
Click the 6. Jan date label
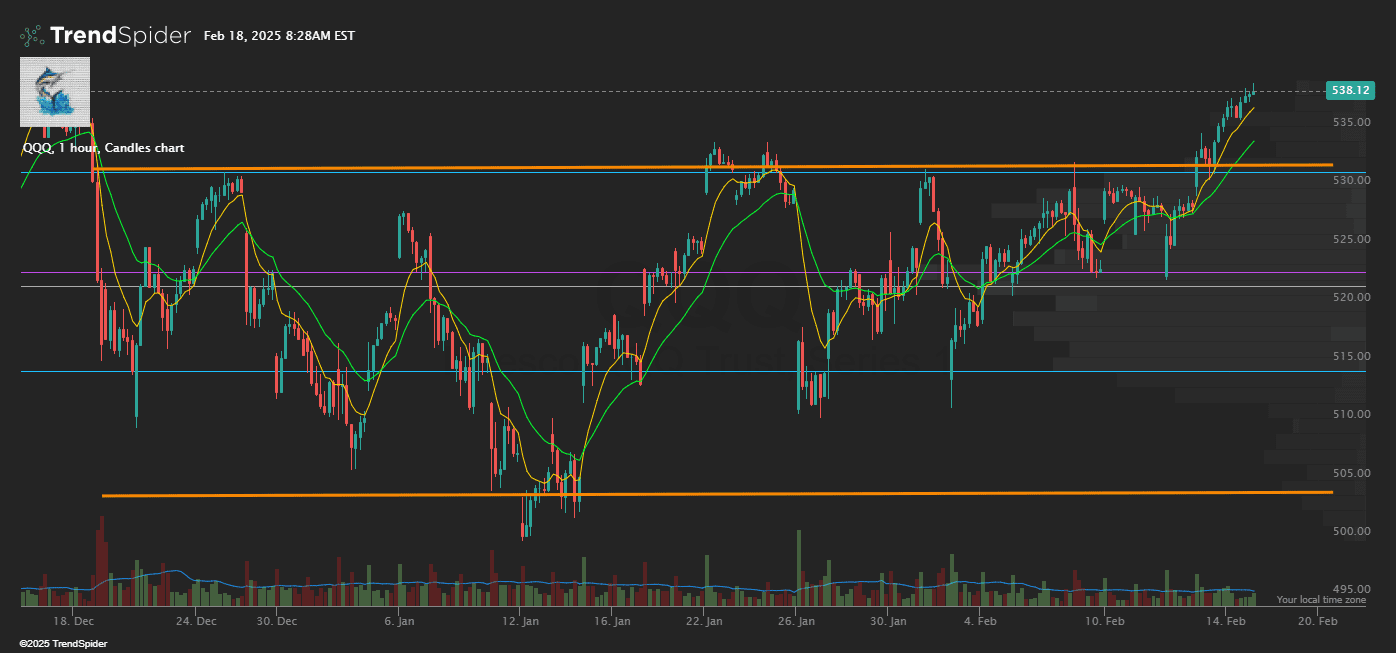pyautogui.click(x=399, y=621)
